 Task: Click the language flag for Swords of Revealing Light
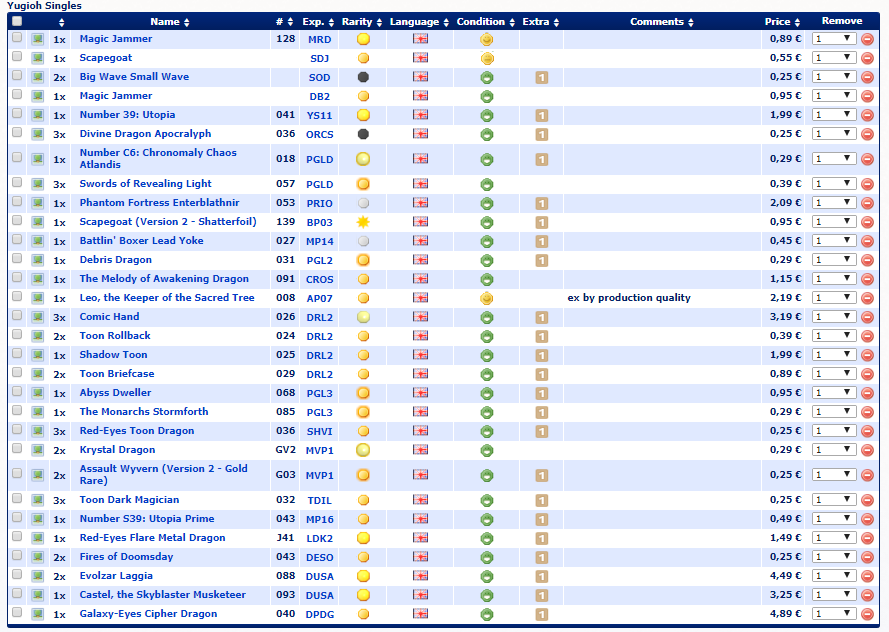[421, 184]
